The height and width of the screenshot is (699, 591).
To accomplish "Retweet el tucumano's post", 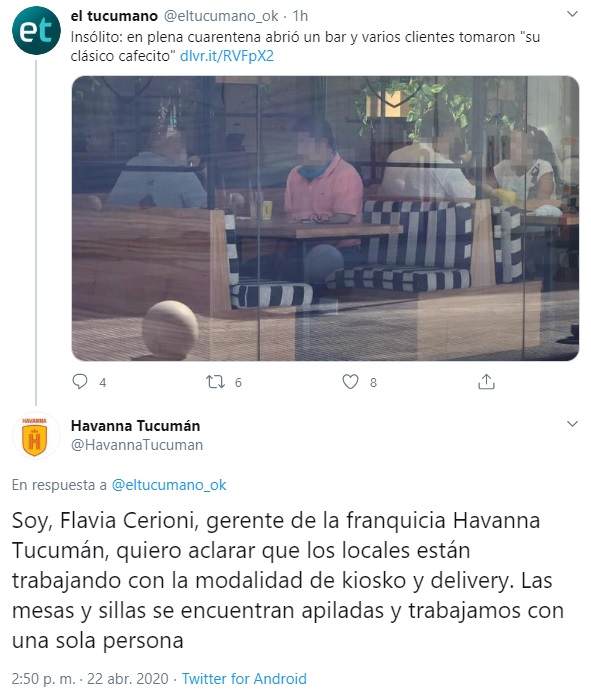I will pos(215,382).
